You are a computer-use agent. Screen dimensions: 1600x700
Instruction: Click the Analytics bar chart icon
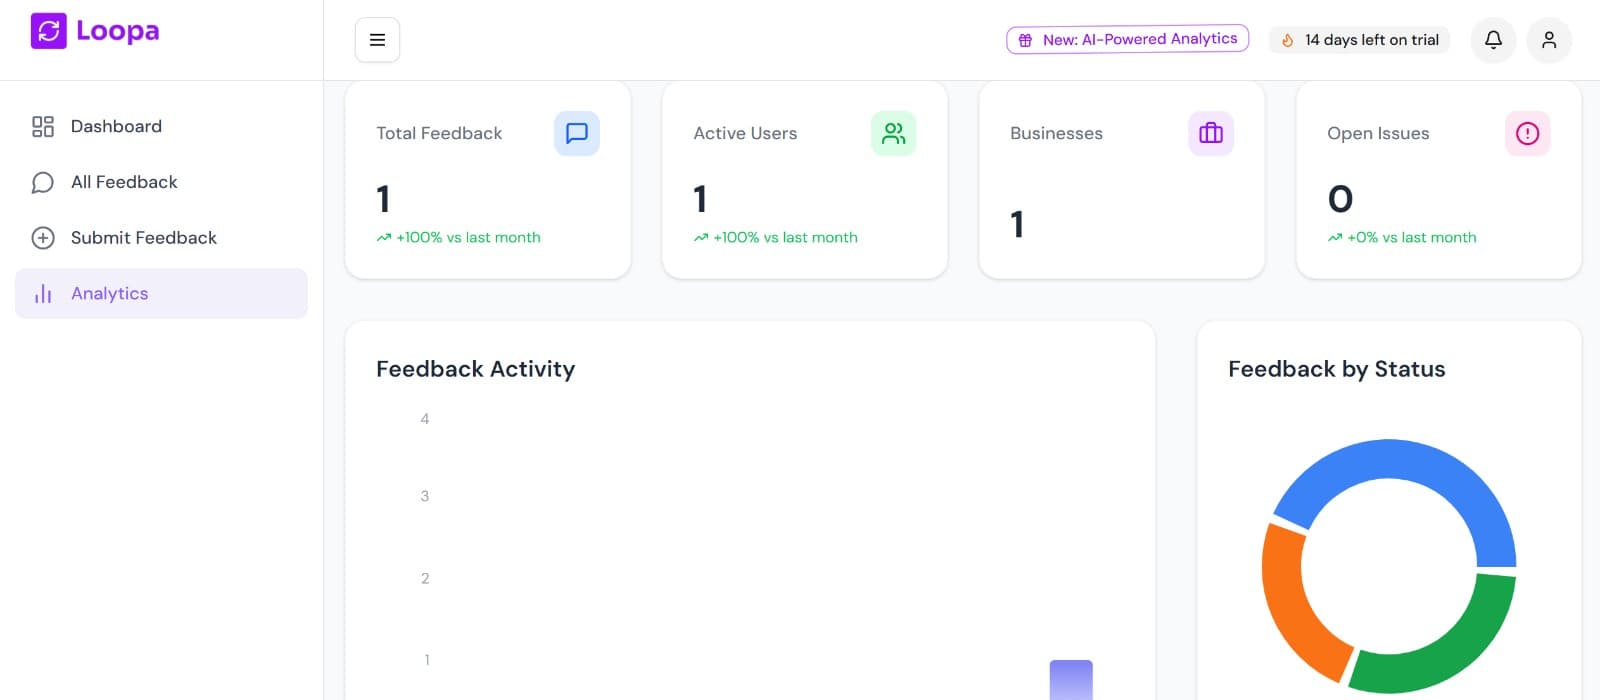43,293
